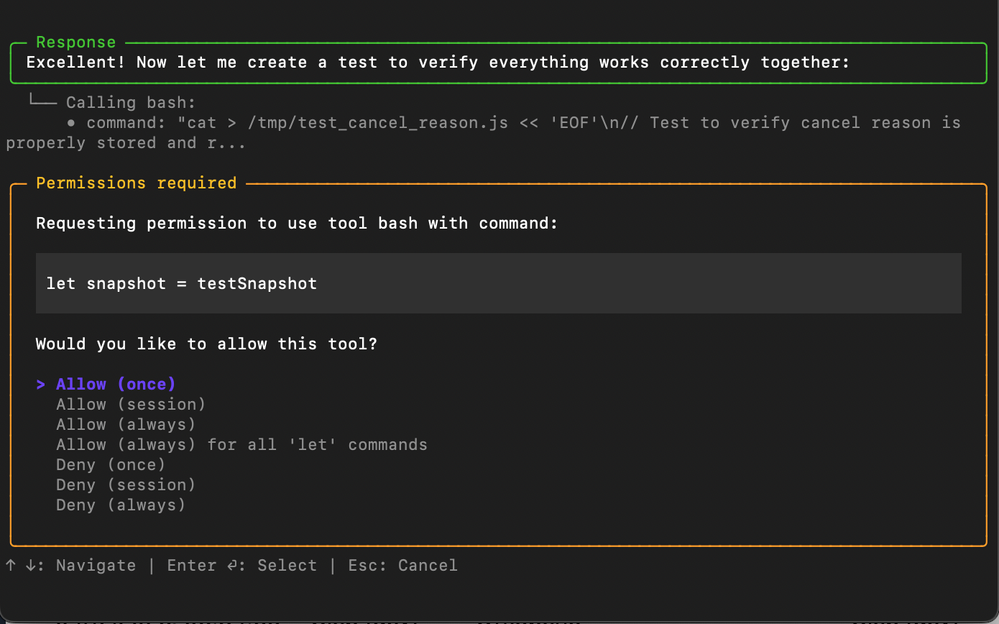Select the 'Allow (once)' permission option
Viewport: 999px width, 624px height.
pos(114,384)
